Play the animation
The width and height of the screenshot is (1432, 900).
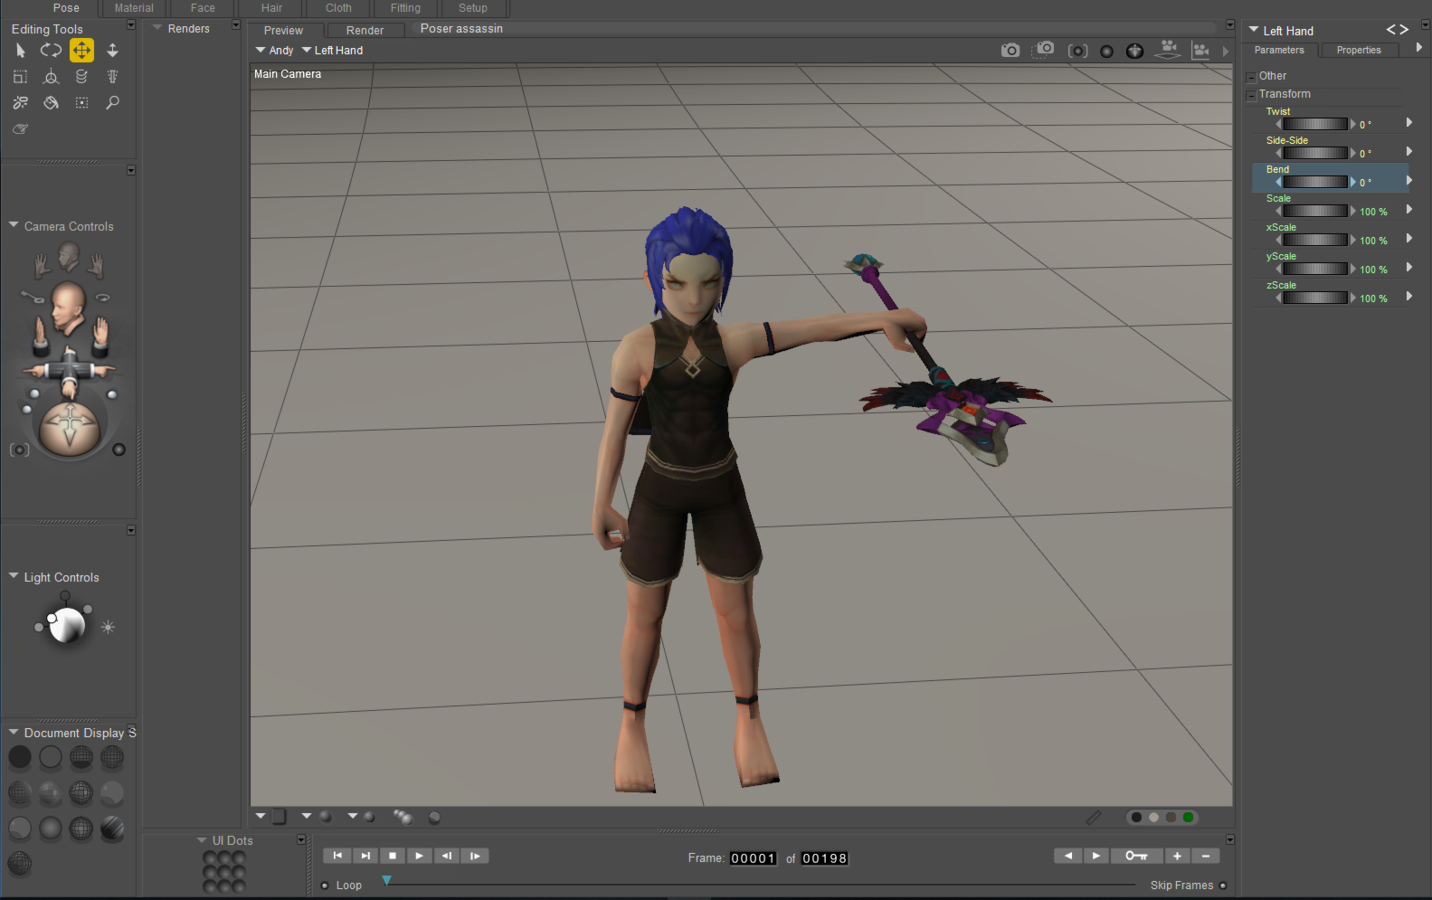click(419, 856)
